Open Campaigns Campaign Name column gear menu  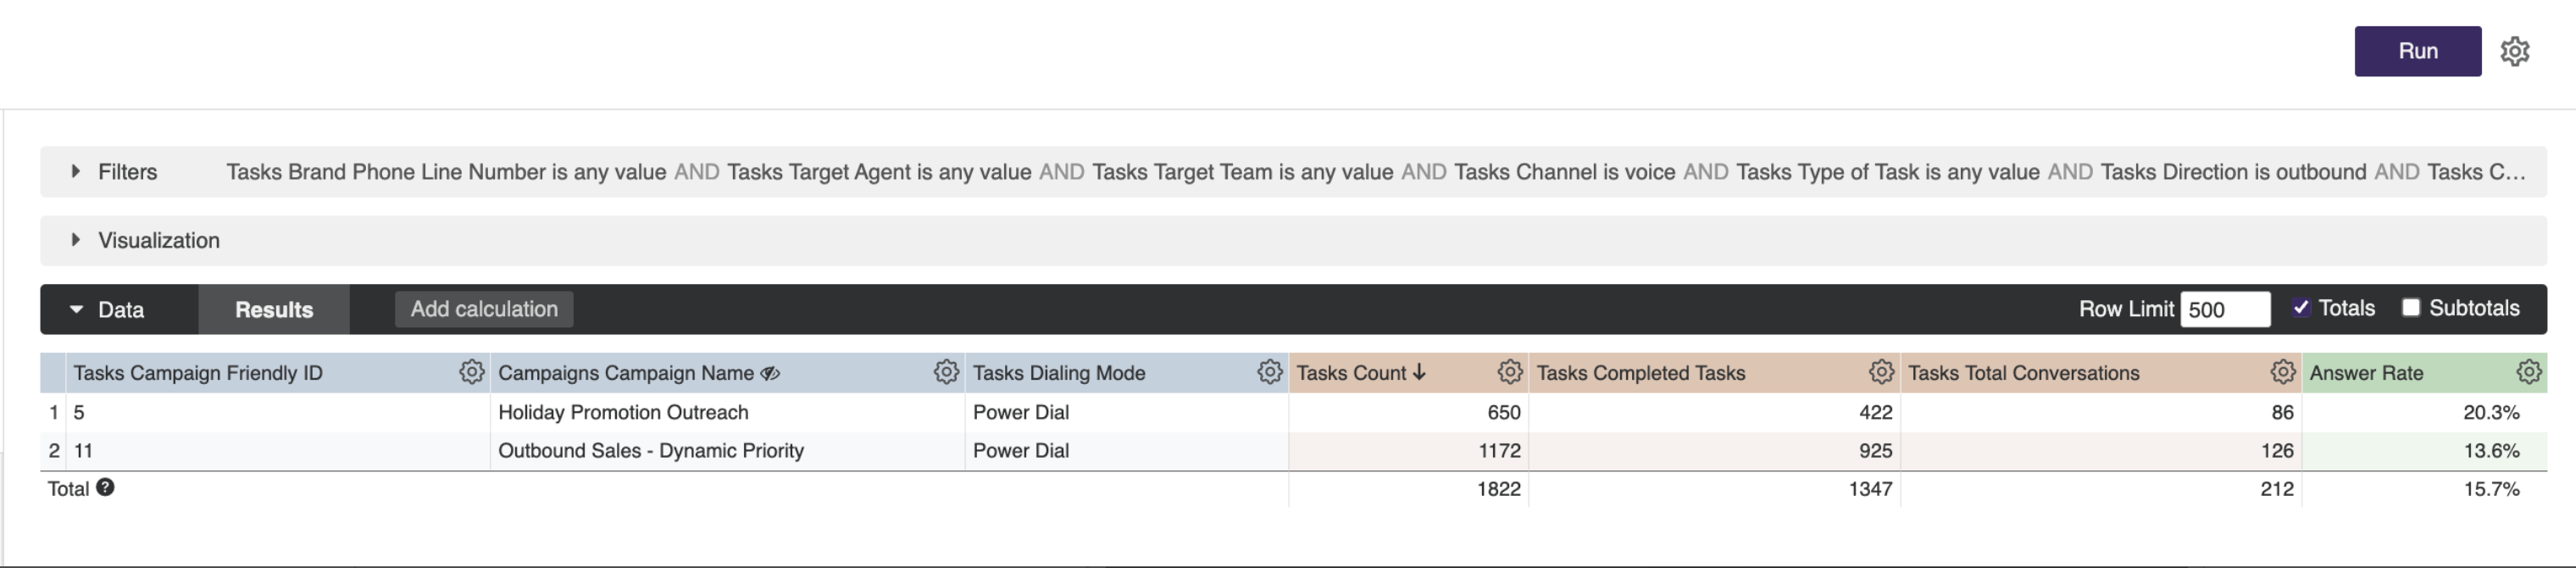click(945, 372)
